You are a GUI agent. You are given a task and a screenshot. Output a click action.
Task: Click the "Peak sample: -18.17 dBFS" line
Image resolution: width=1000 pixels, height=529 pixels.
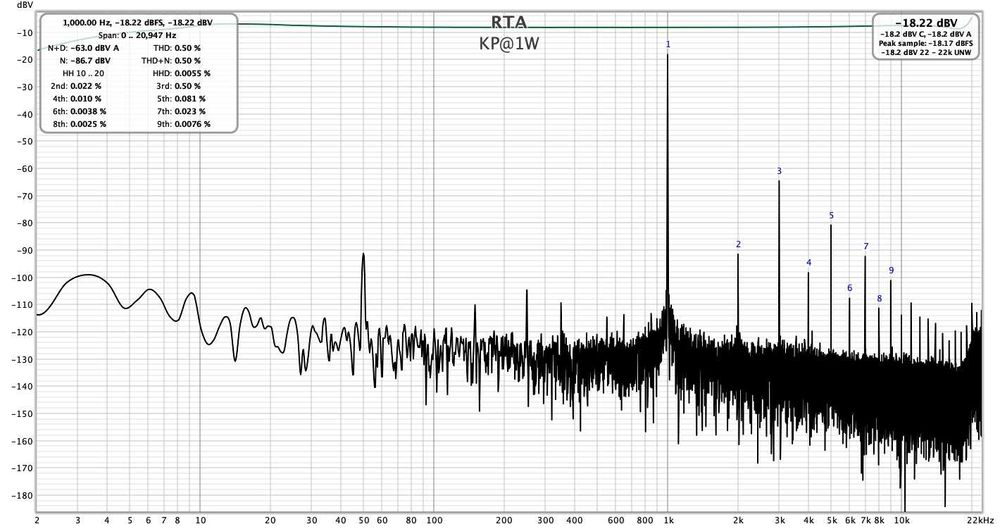pos(926,43)
